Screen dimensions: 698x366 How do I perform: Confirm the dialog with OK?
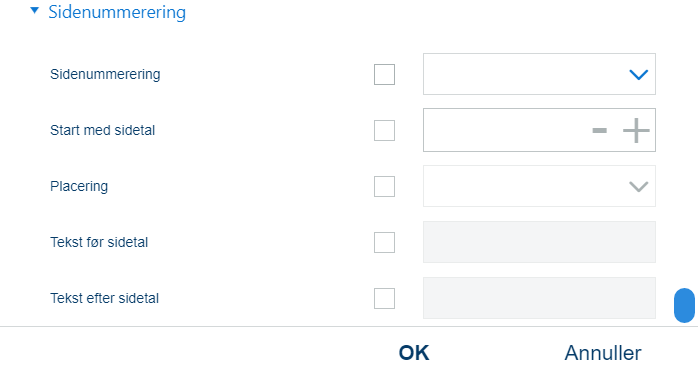pyautogui.click(x=414, y=353)
